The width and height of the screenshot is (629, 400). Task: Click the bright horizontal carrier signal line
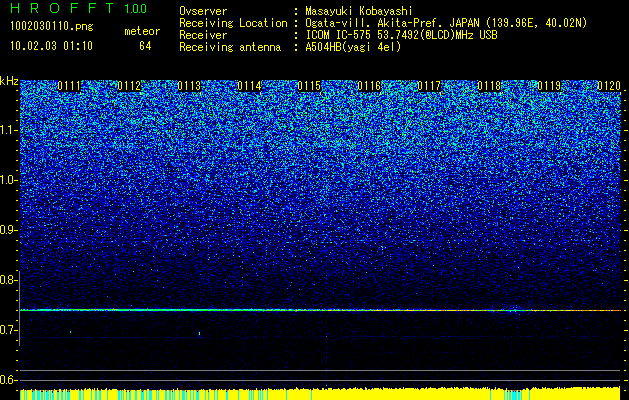pos(321,310)
